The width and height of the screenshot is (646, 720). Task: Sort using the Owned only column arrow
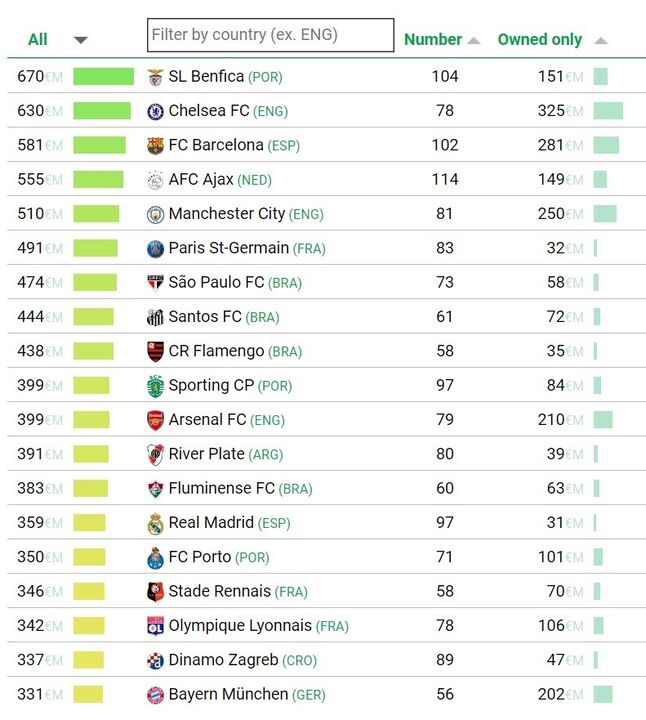[x=600, y=41]
